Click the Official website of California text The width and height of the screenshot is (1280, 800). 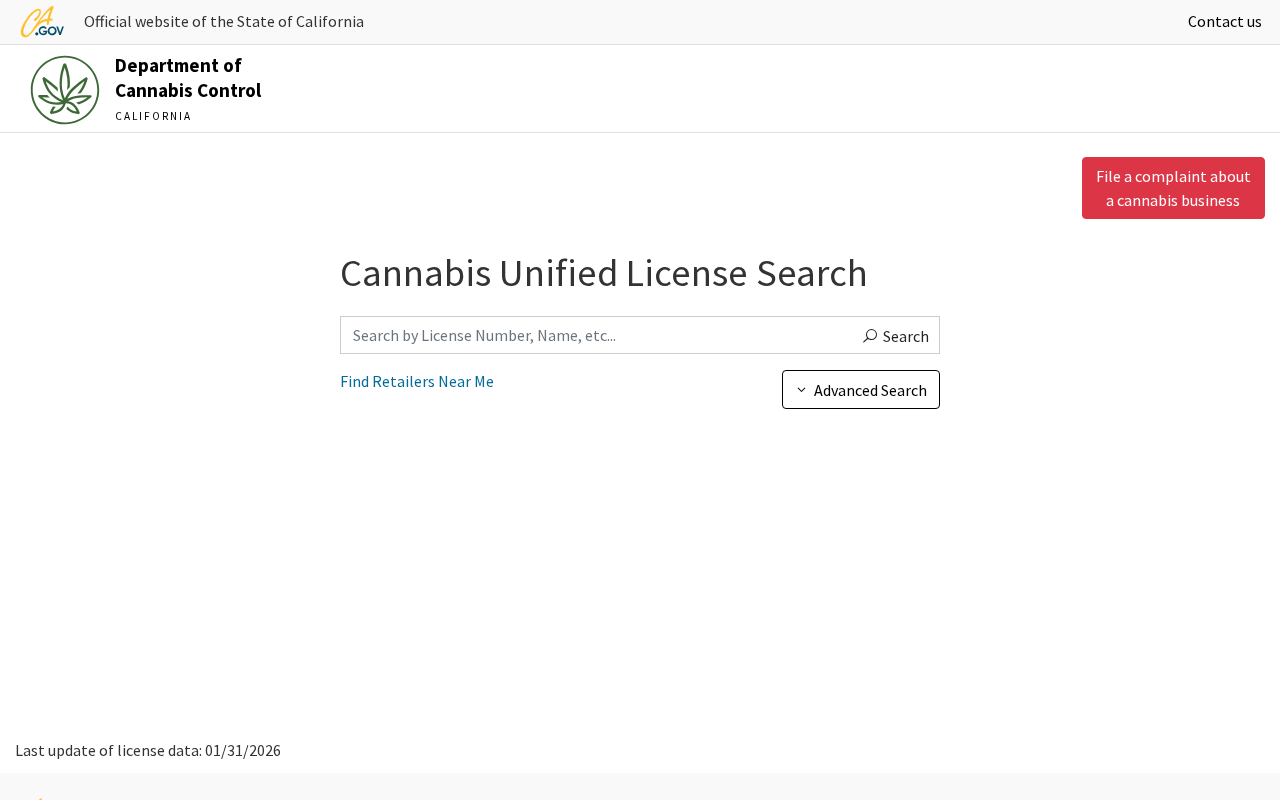[224, 22]
